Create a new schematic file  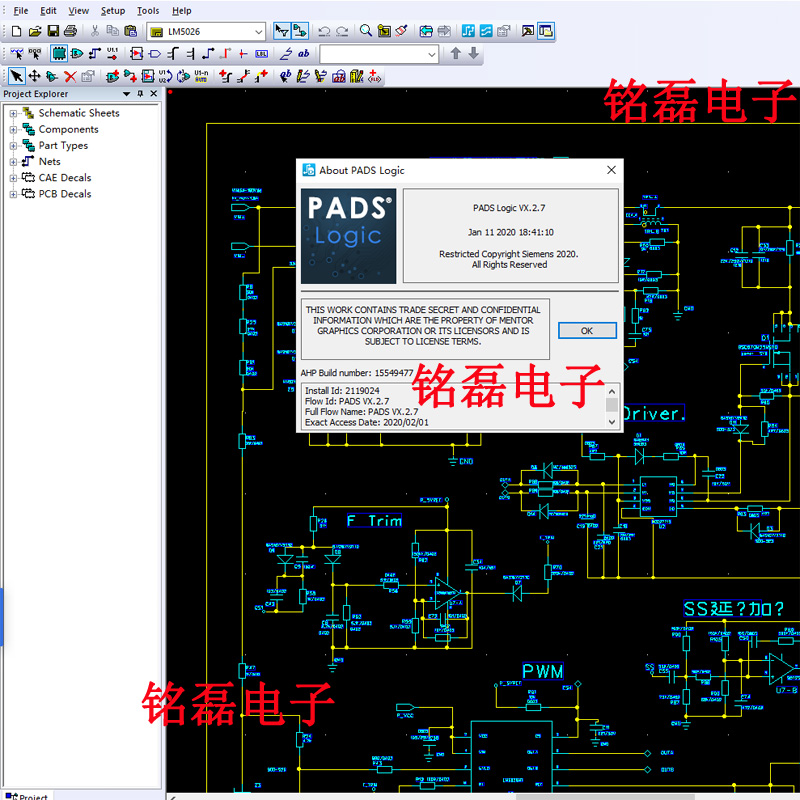pos(16,32)
